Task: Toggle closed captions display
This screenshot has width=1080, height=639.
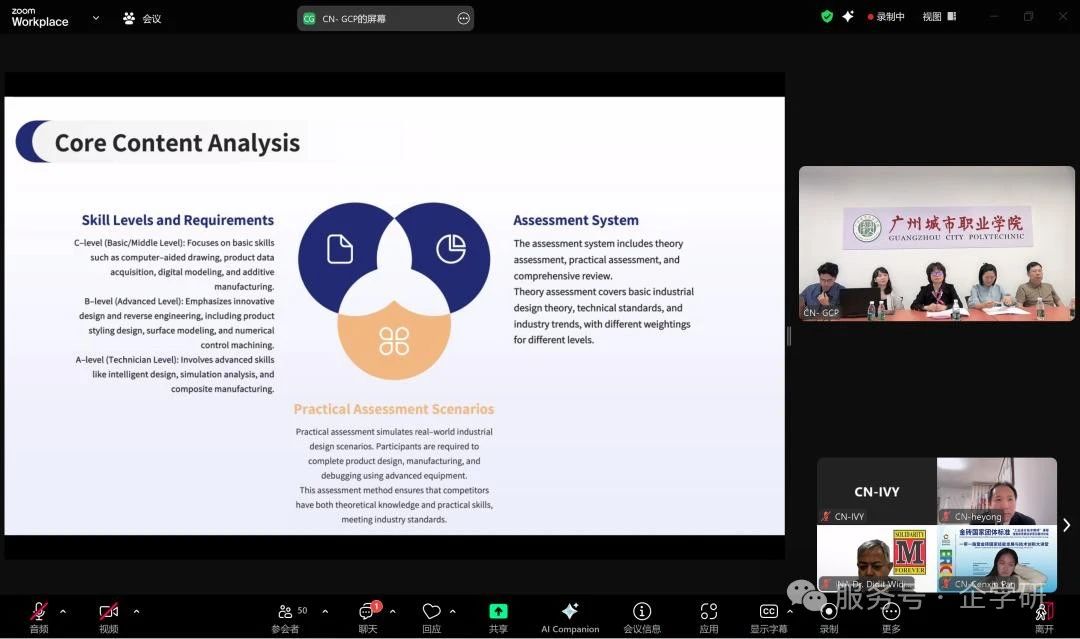Action: (x=768, y=612)
